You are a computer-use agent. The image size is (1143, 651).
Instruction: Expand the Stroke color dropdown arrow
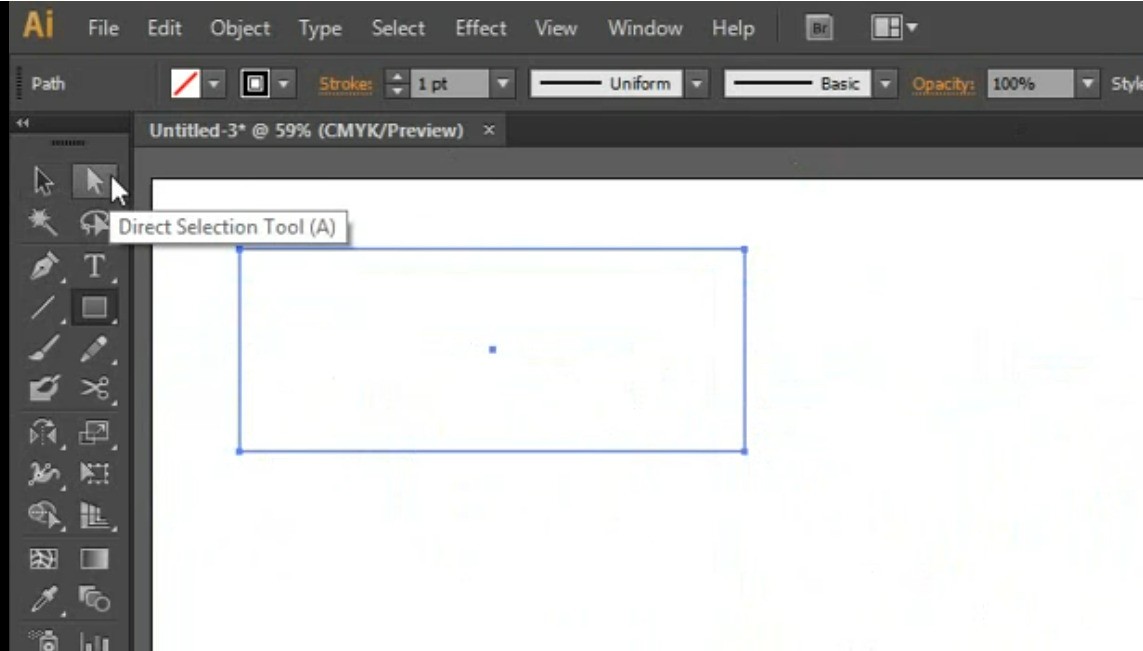[x=284, y=83]
